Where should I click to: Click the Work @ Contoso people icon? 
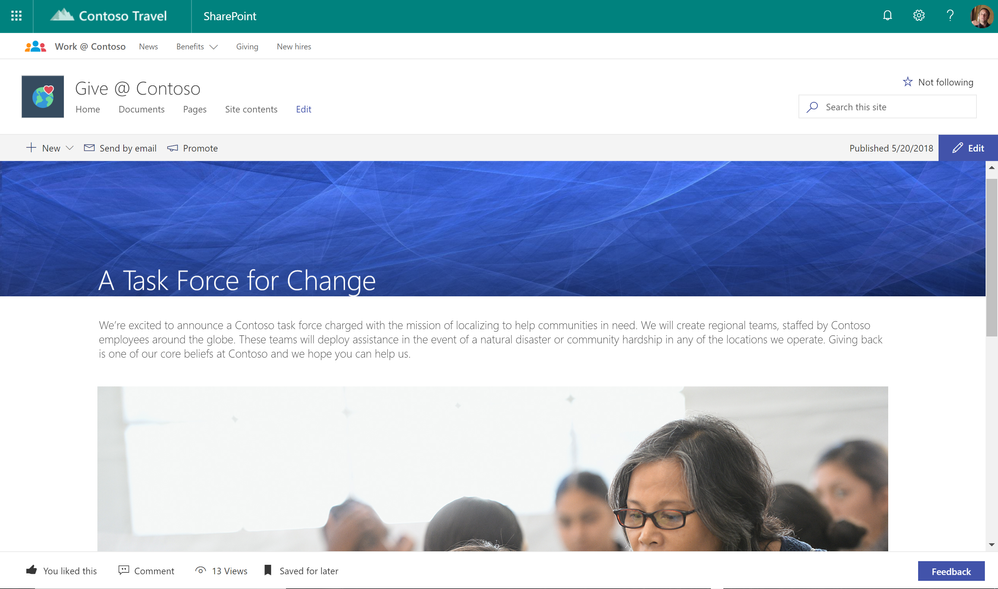36,46
